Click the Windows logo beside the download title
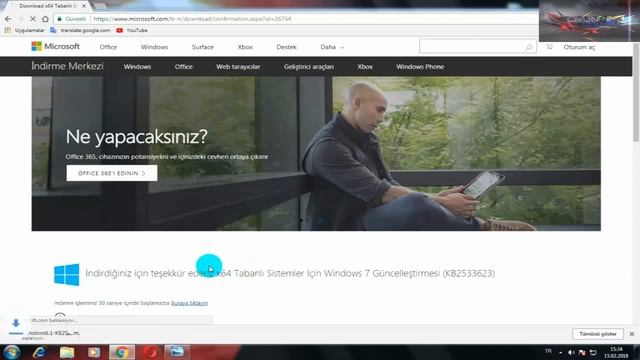This screenshot has width=640, height=360. 67,274
